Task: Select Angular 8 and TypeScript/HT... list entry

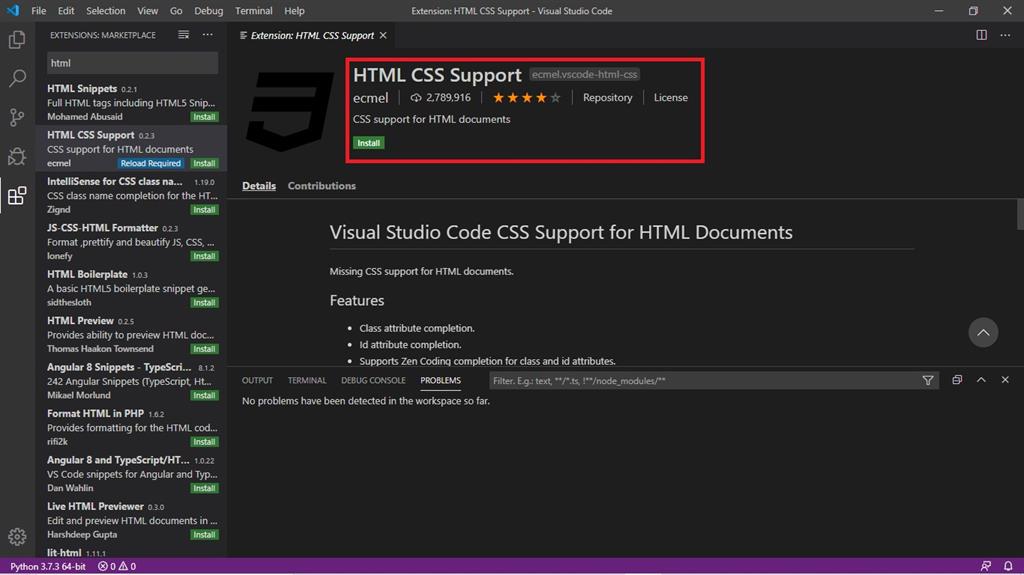Action: click(131, 473)
